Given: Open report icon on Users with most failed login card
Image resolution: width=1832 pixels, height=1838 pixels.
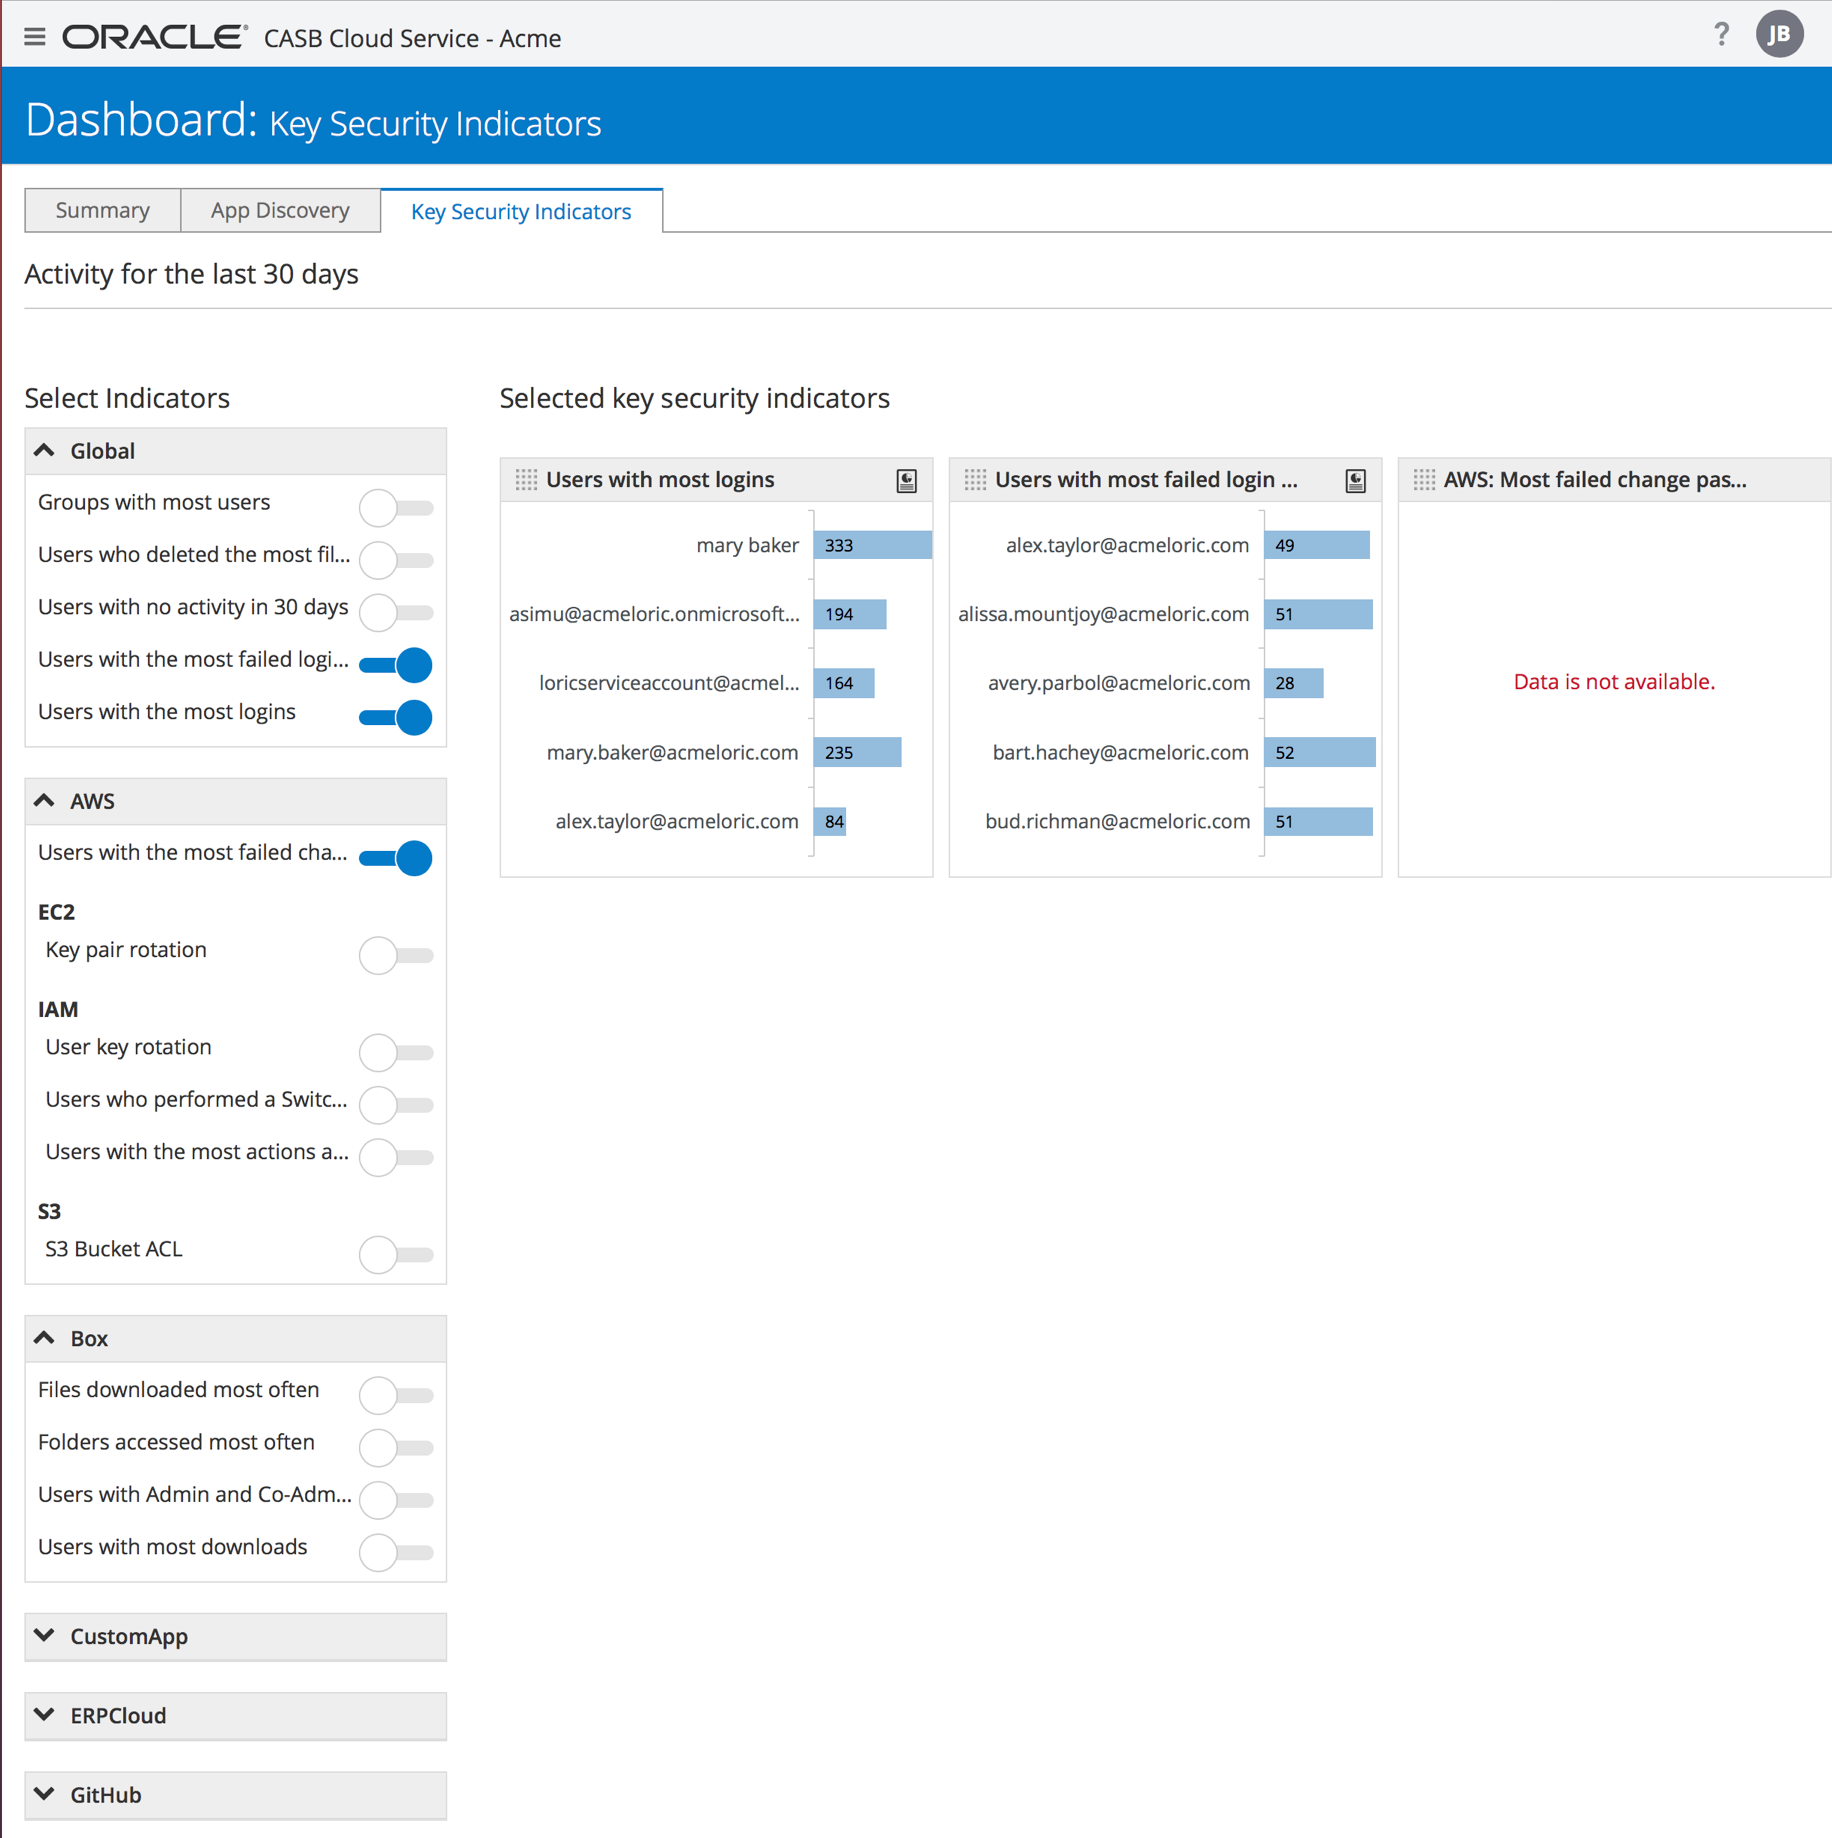Looking at the screenshot, I should [1355, 481].
